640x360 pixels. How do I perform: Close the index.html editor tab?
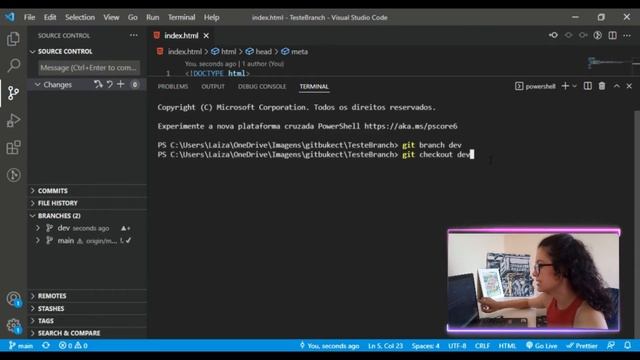pos(206,36)
